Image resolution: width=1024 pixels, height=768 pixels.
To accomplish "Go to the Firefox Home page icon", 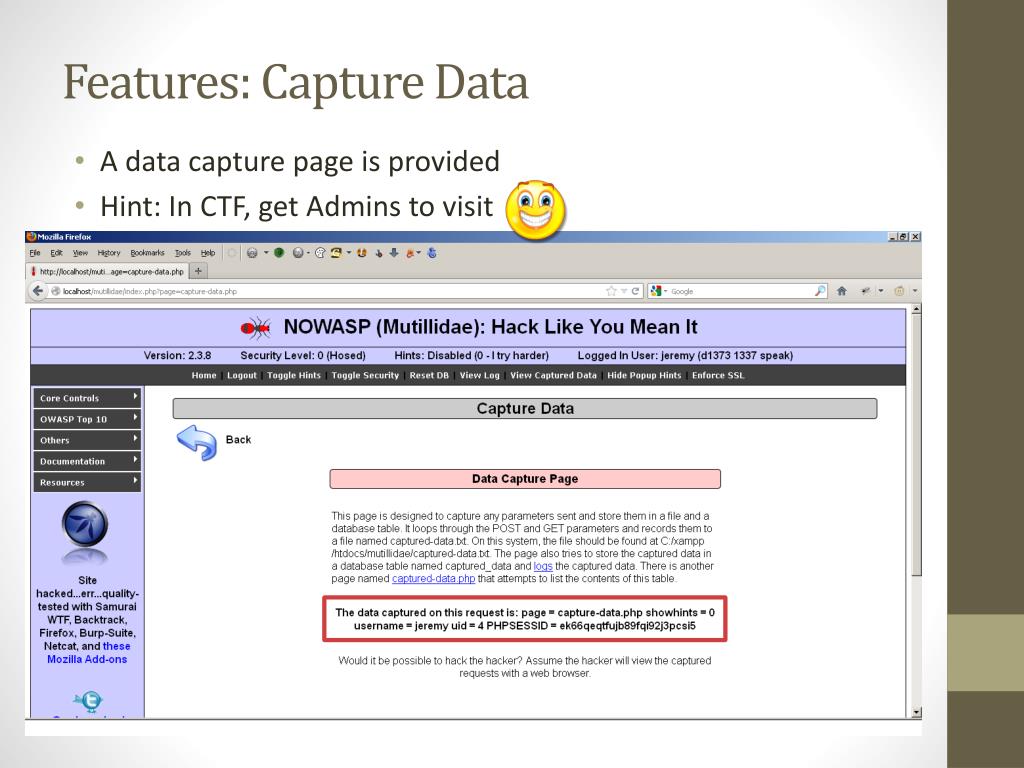I will [842, 291].
